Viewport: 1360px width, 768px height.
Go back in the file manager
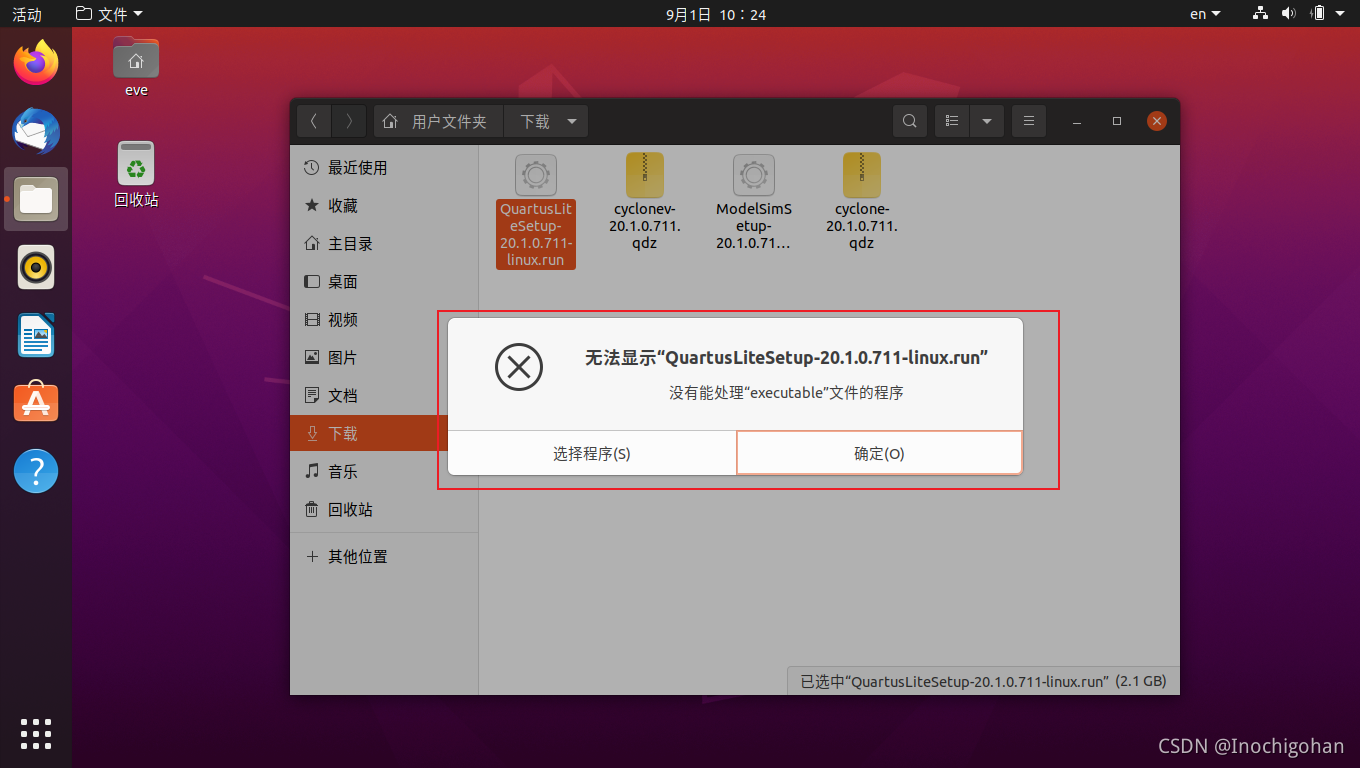click(314, 121)
